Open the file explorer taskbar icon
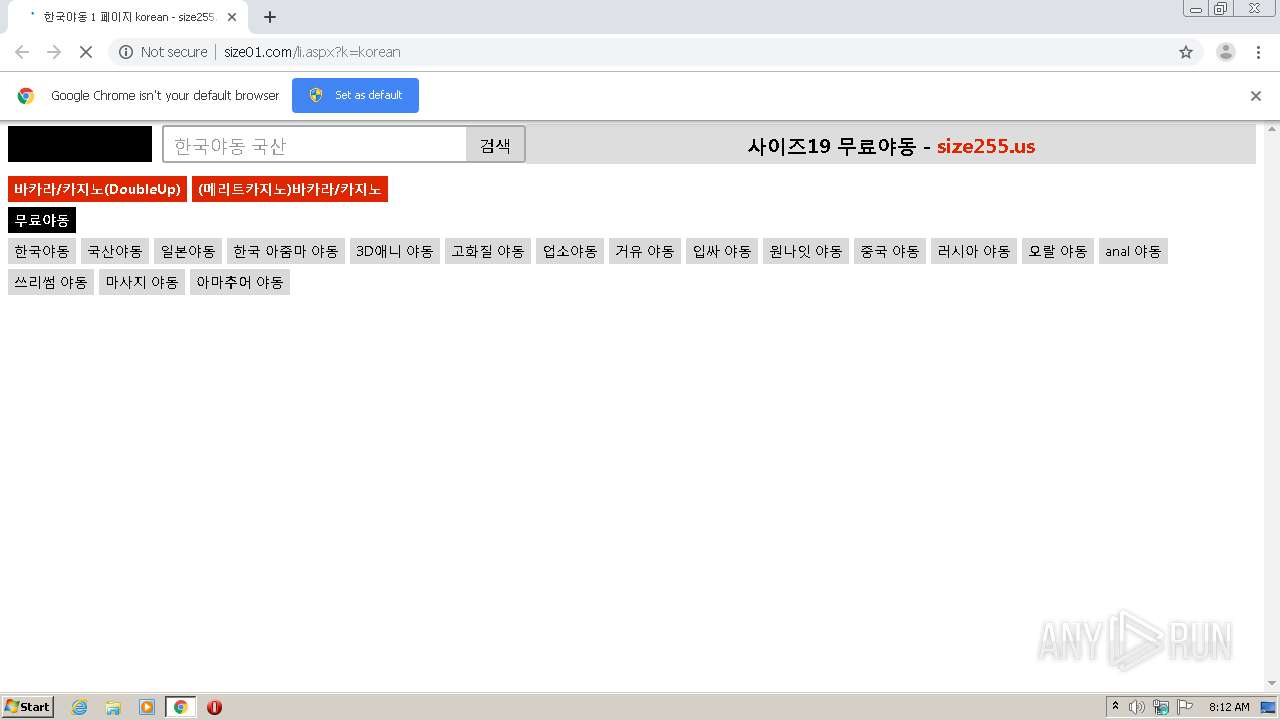 pos(113,707)
